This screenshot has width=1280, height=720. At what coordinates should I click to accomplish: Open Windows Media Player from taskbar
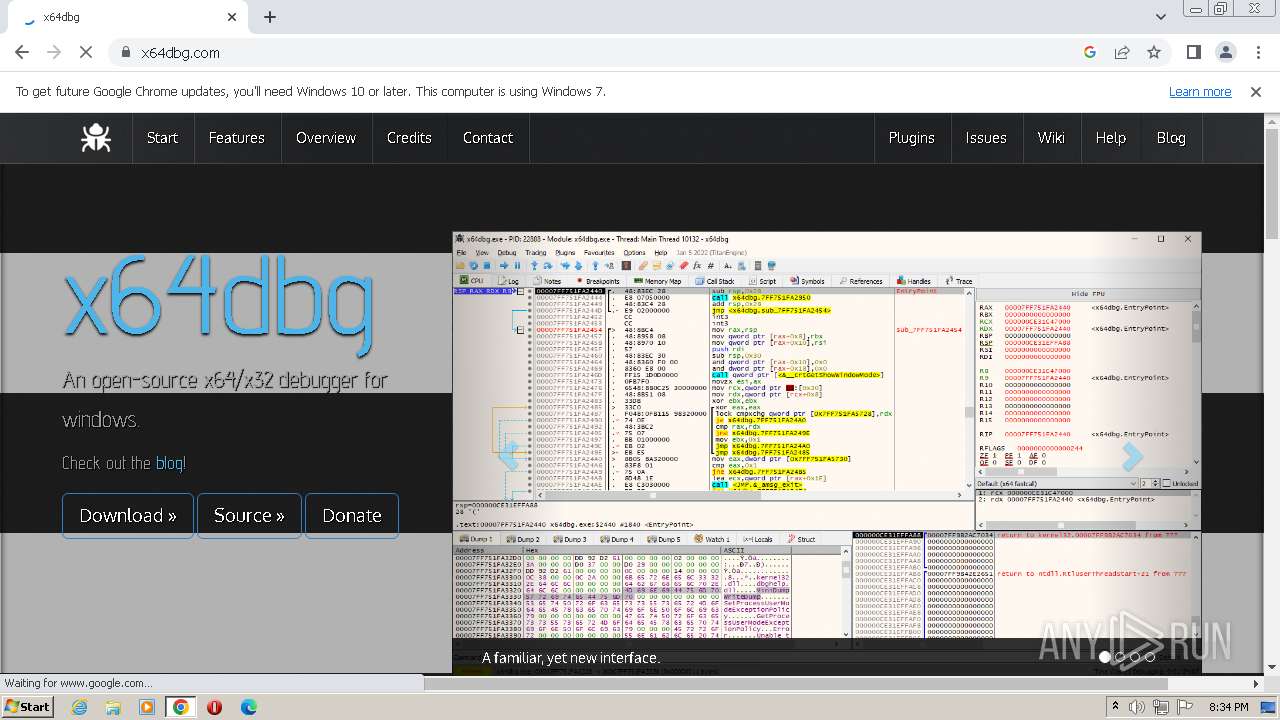click(x=147, y=707)
